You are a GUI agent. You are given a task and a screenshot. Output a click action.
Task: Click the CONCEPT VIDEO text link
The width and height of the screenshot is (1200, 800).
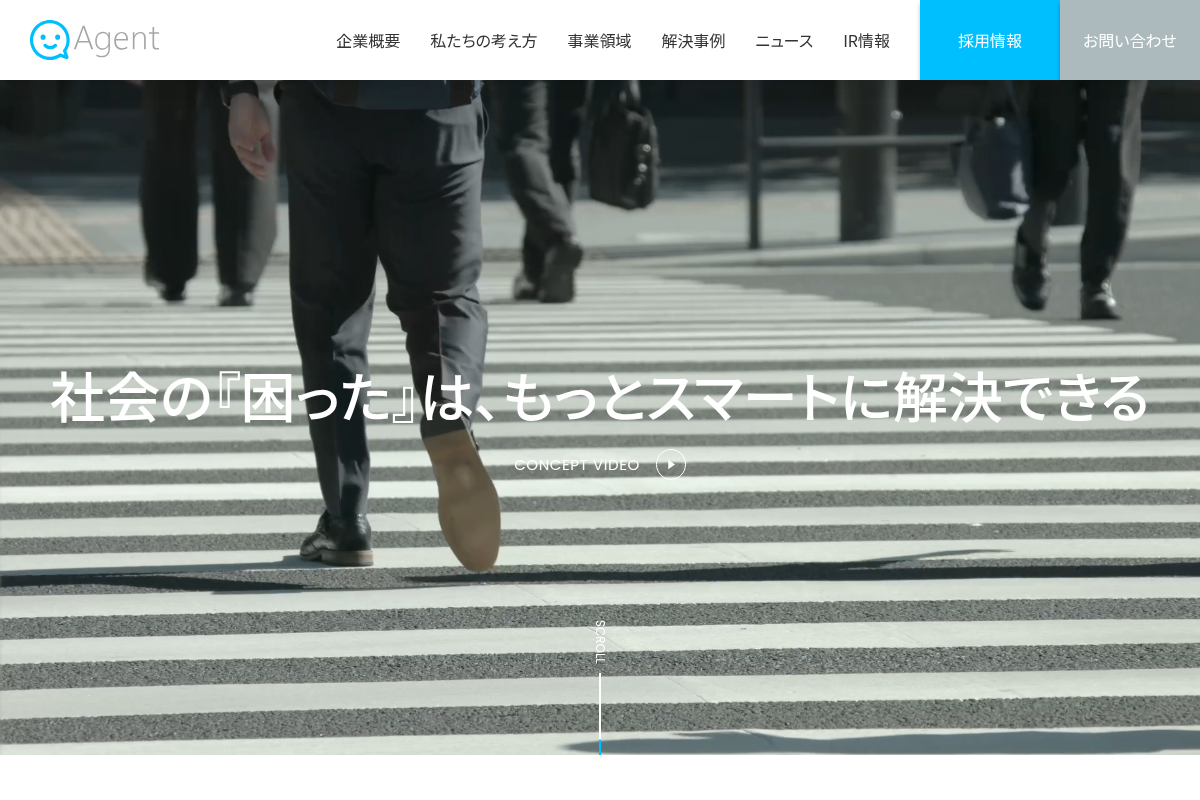(x=577, y=465)
